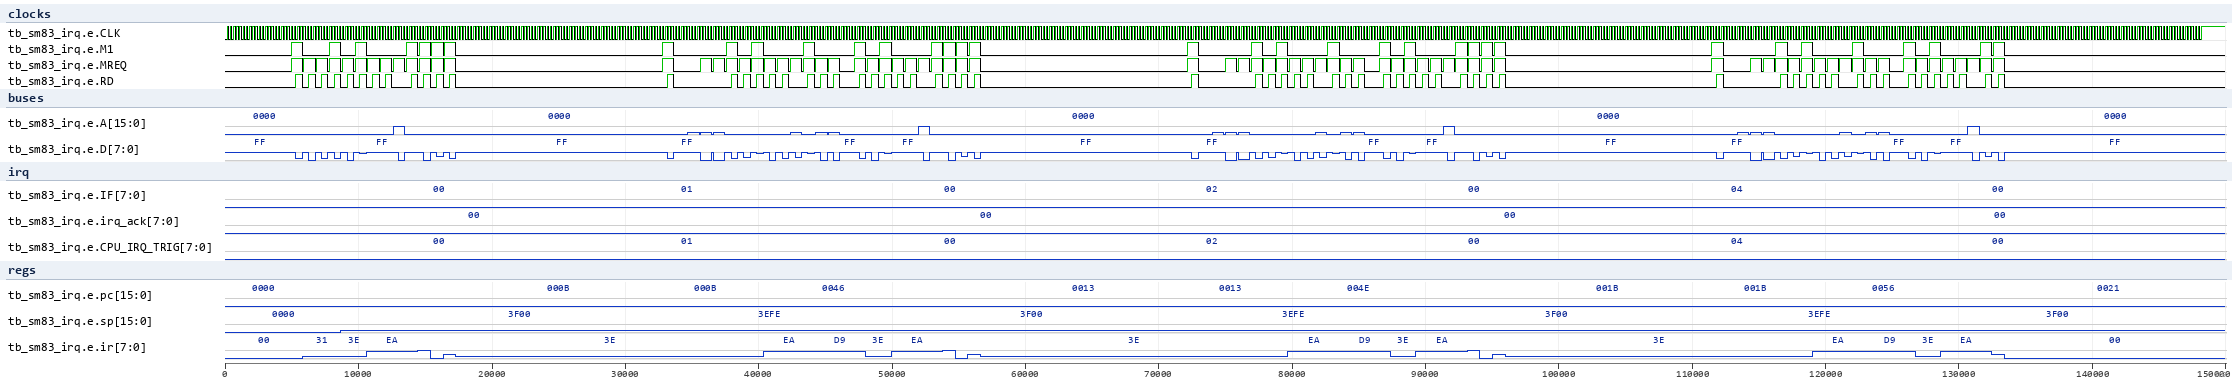Pick the tb_sm83_irq.e.A[15:0] bus label
The image size is (2232, 385).
[x=77, y=123]
